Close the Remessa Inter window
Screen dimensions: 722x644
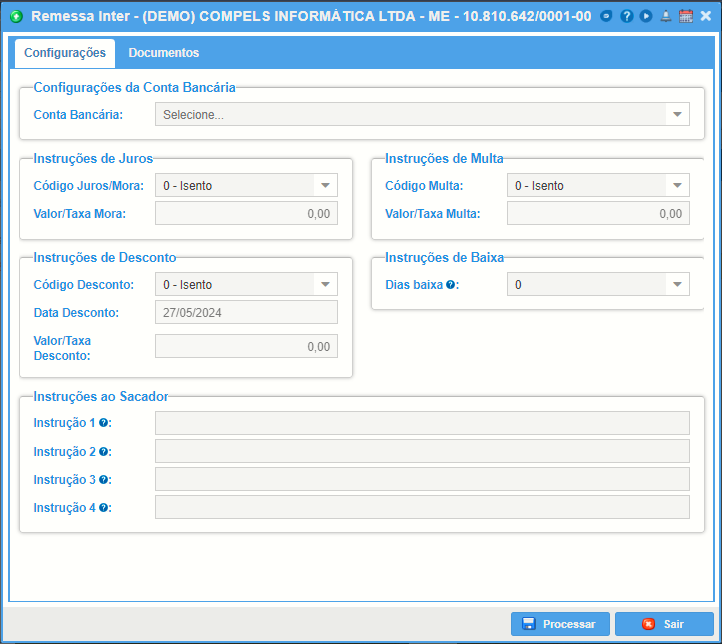(705, 17)
